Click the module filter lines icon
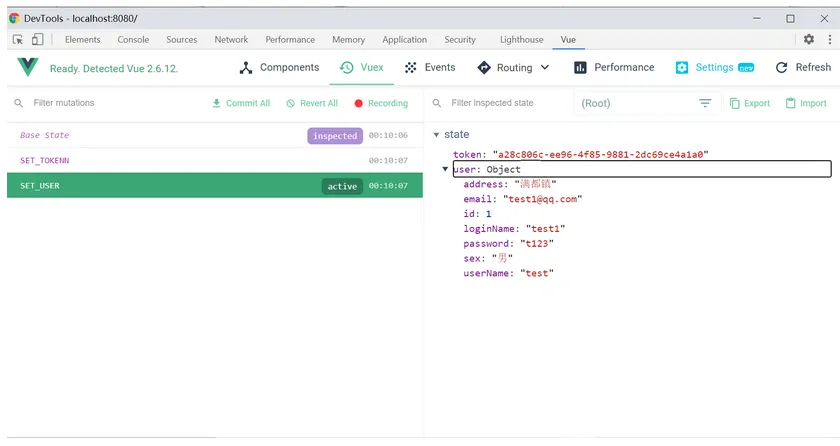Screen dimensions: 840x446 [705, 103]
